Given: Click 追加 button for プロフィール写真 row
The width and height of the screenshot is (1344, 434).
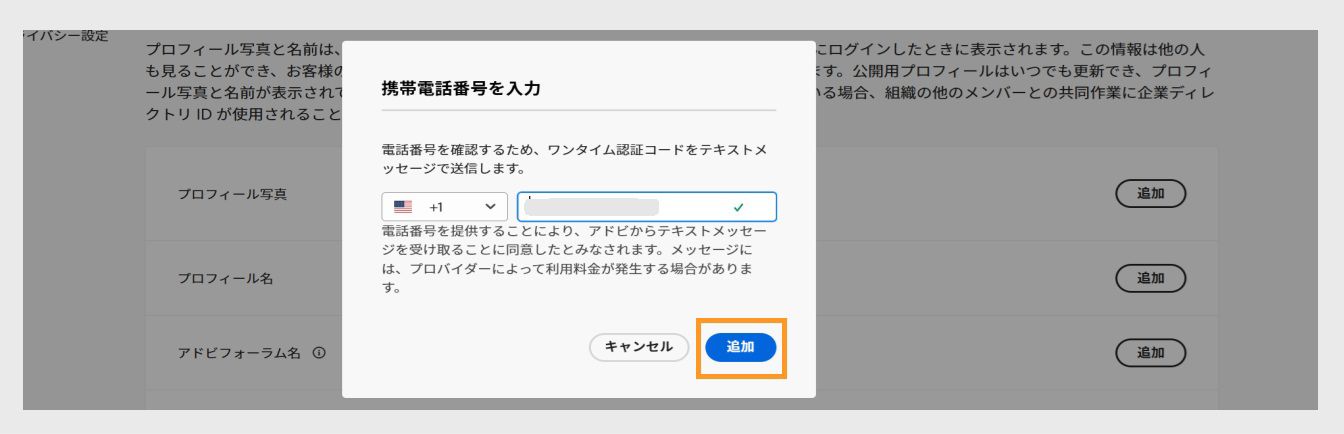Looking at the screenshot, I should click(x=1150, y=194).
